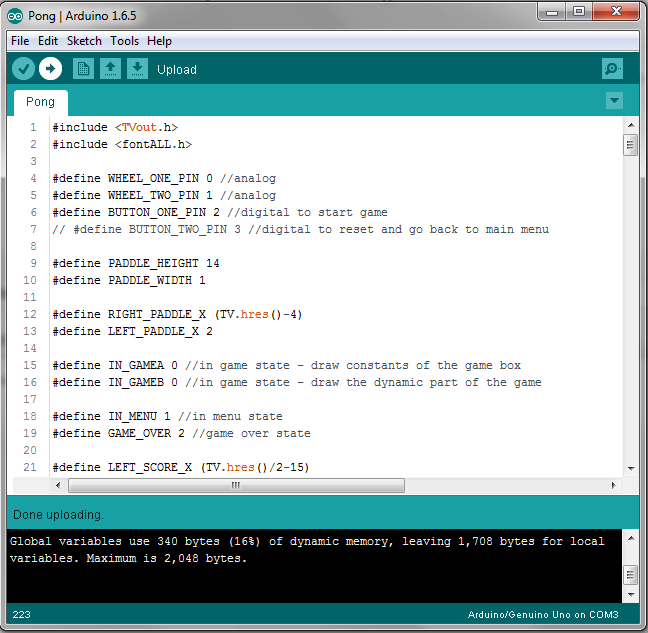This screenshot has width=648, height=633.
Task: Click the #include <TVout.h> line
Action: pos(115,127)
